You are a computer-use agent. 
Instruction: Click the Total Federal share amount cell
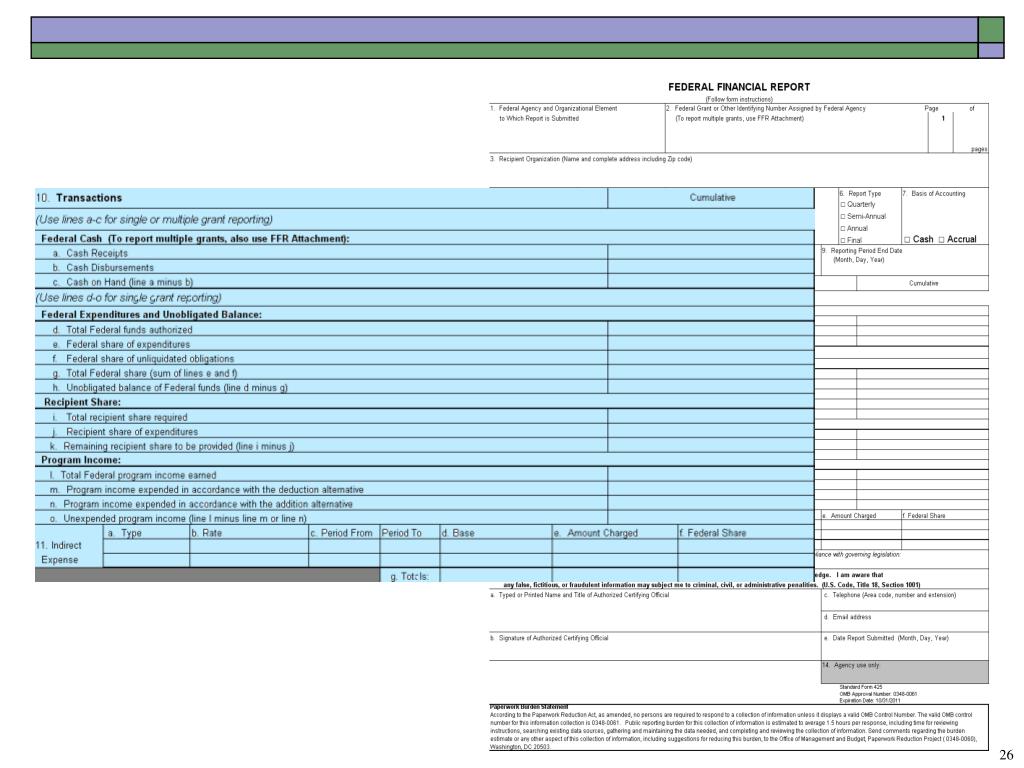click(711, 372)
